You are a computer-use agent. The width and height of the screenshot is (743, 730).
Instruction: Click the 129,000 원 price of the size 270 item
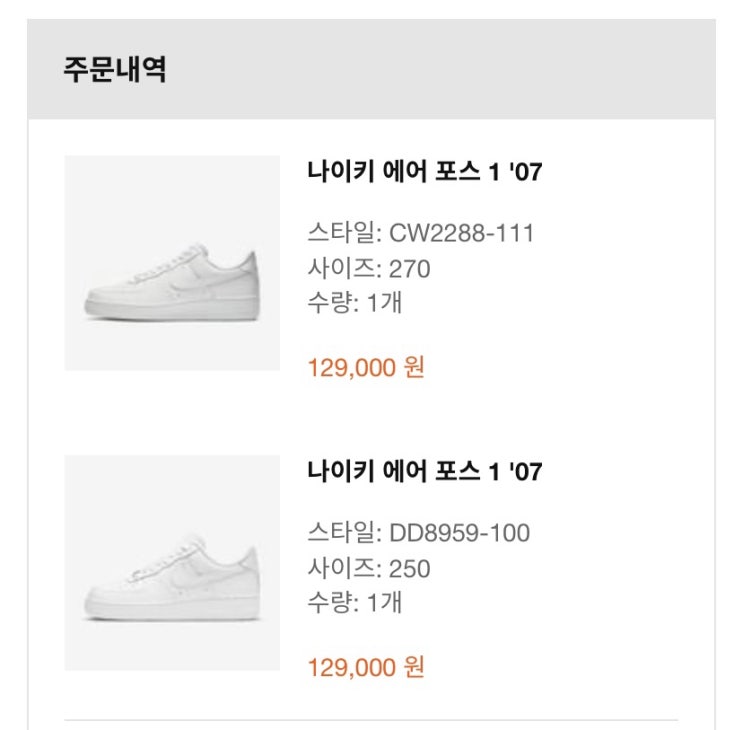366,367
